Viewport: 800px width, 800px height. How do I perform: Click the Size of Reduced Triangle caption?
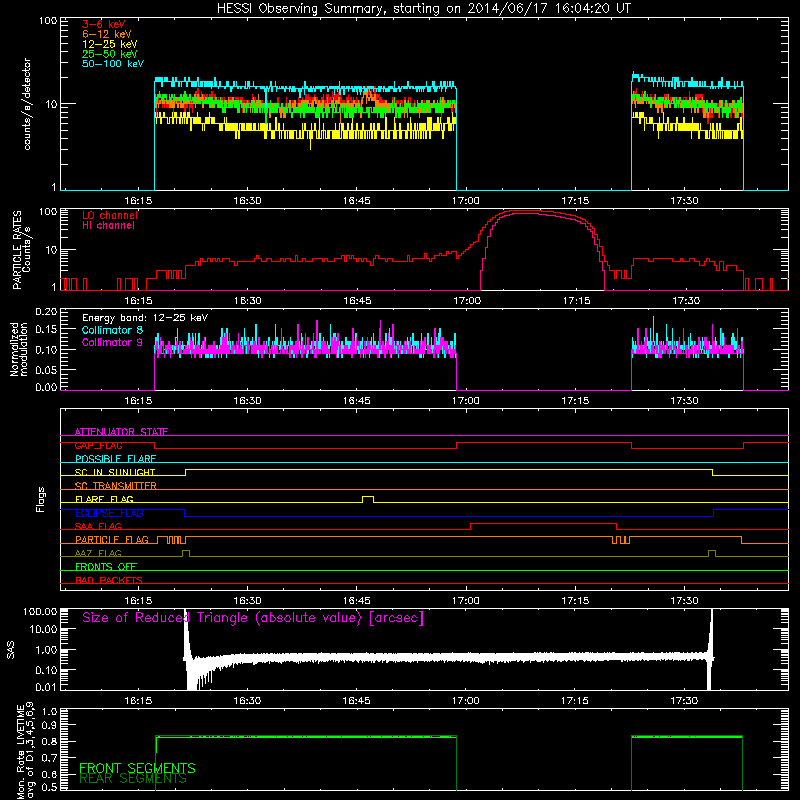coord(253,618)
